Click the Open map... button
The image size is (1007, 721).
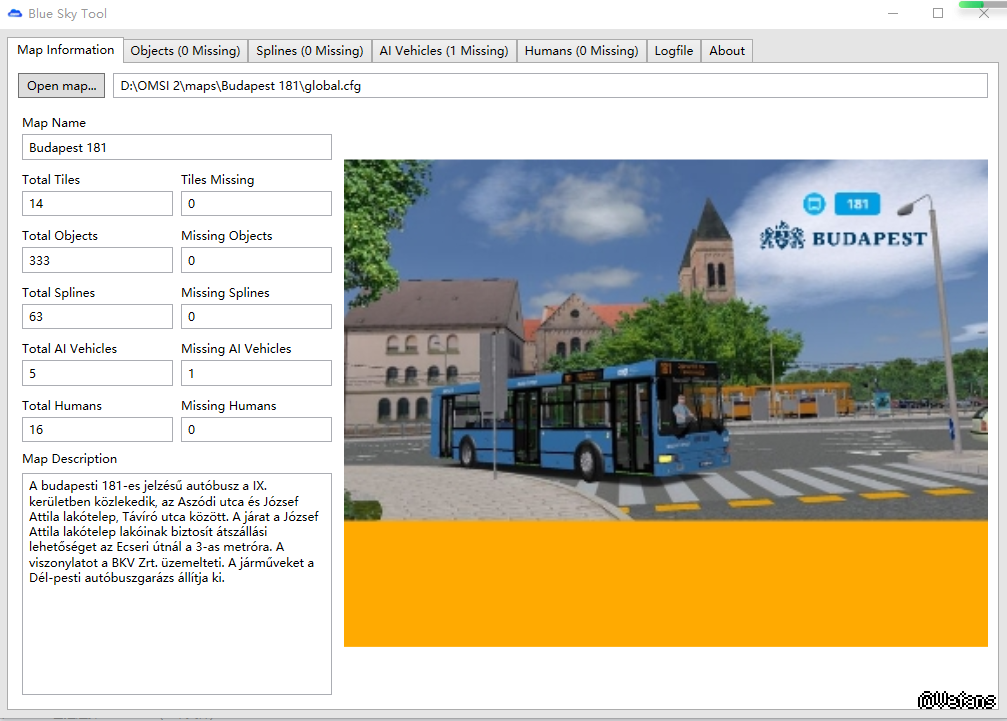[x=61, y=86]
